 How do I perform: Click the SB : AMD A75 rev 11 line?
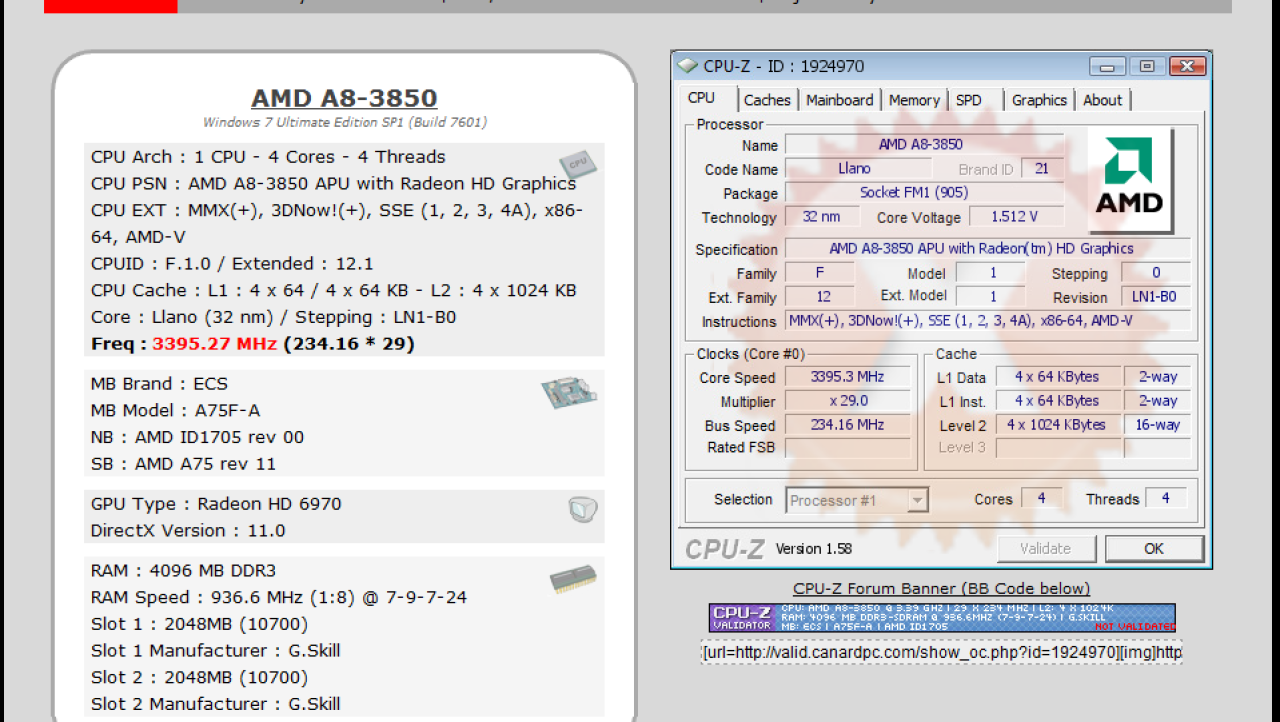(x=183, y=464)
